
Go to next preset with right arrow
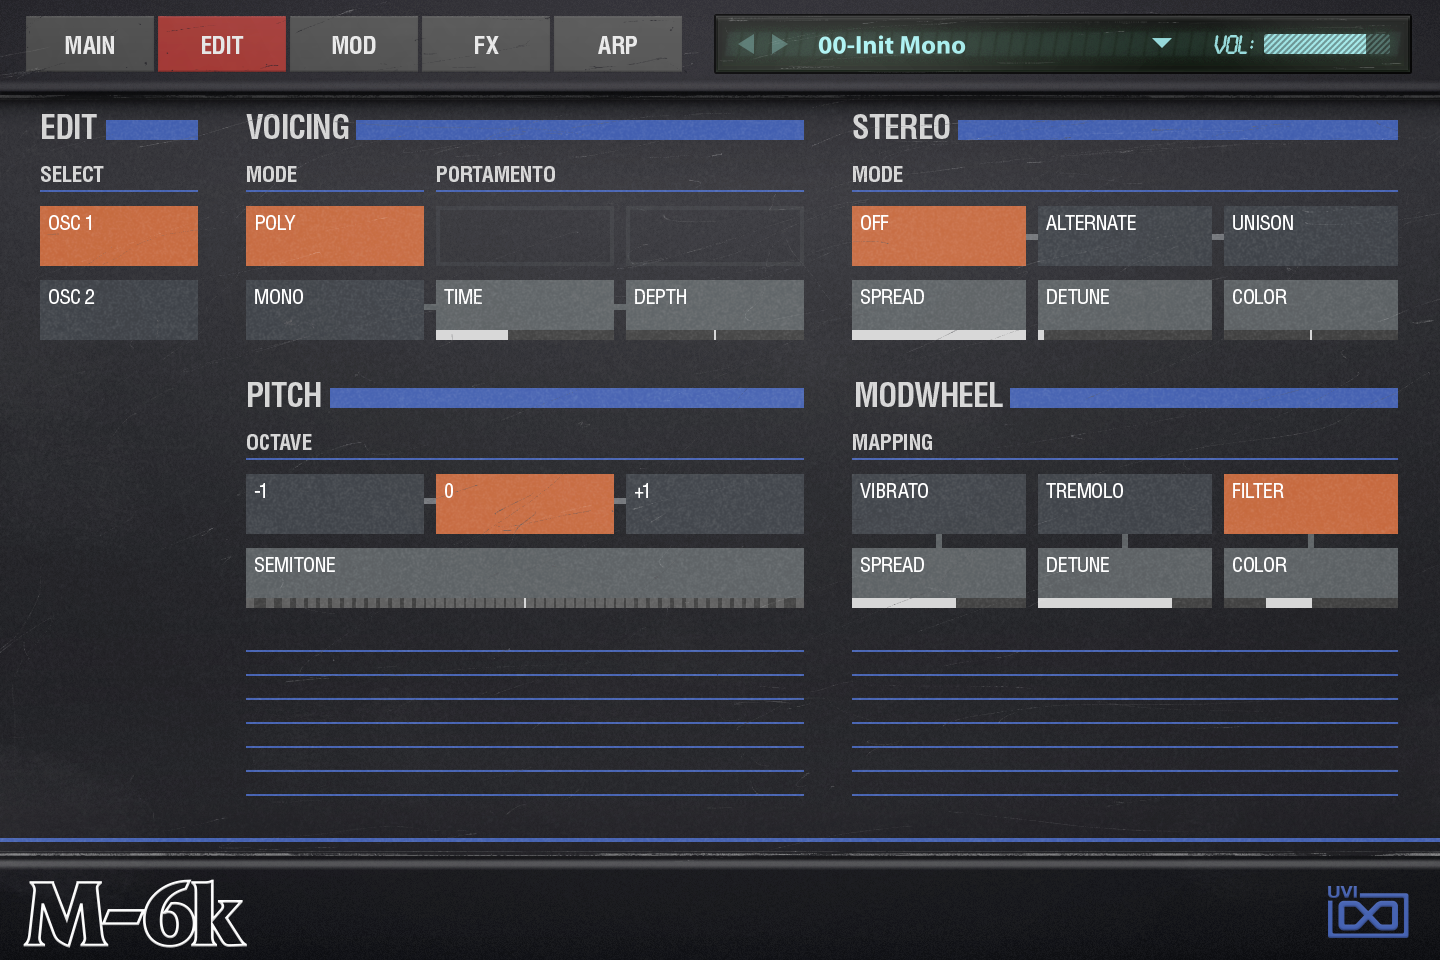(x=779, y=44)
